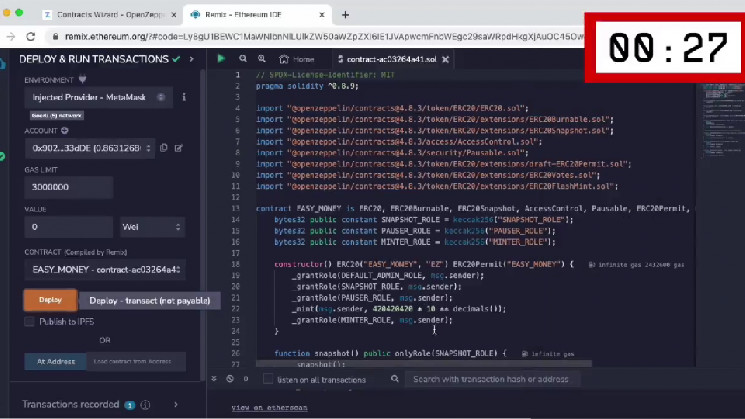This screenshot has width=745, height=419.
Task: Open the Home tab in editor
Action: click(x=297, y=59)
